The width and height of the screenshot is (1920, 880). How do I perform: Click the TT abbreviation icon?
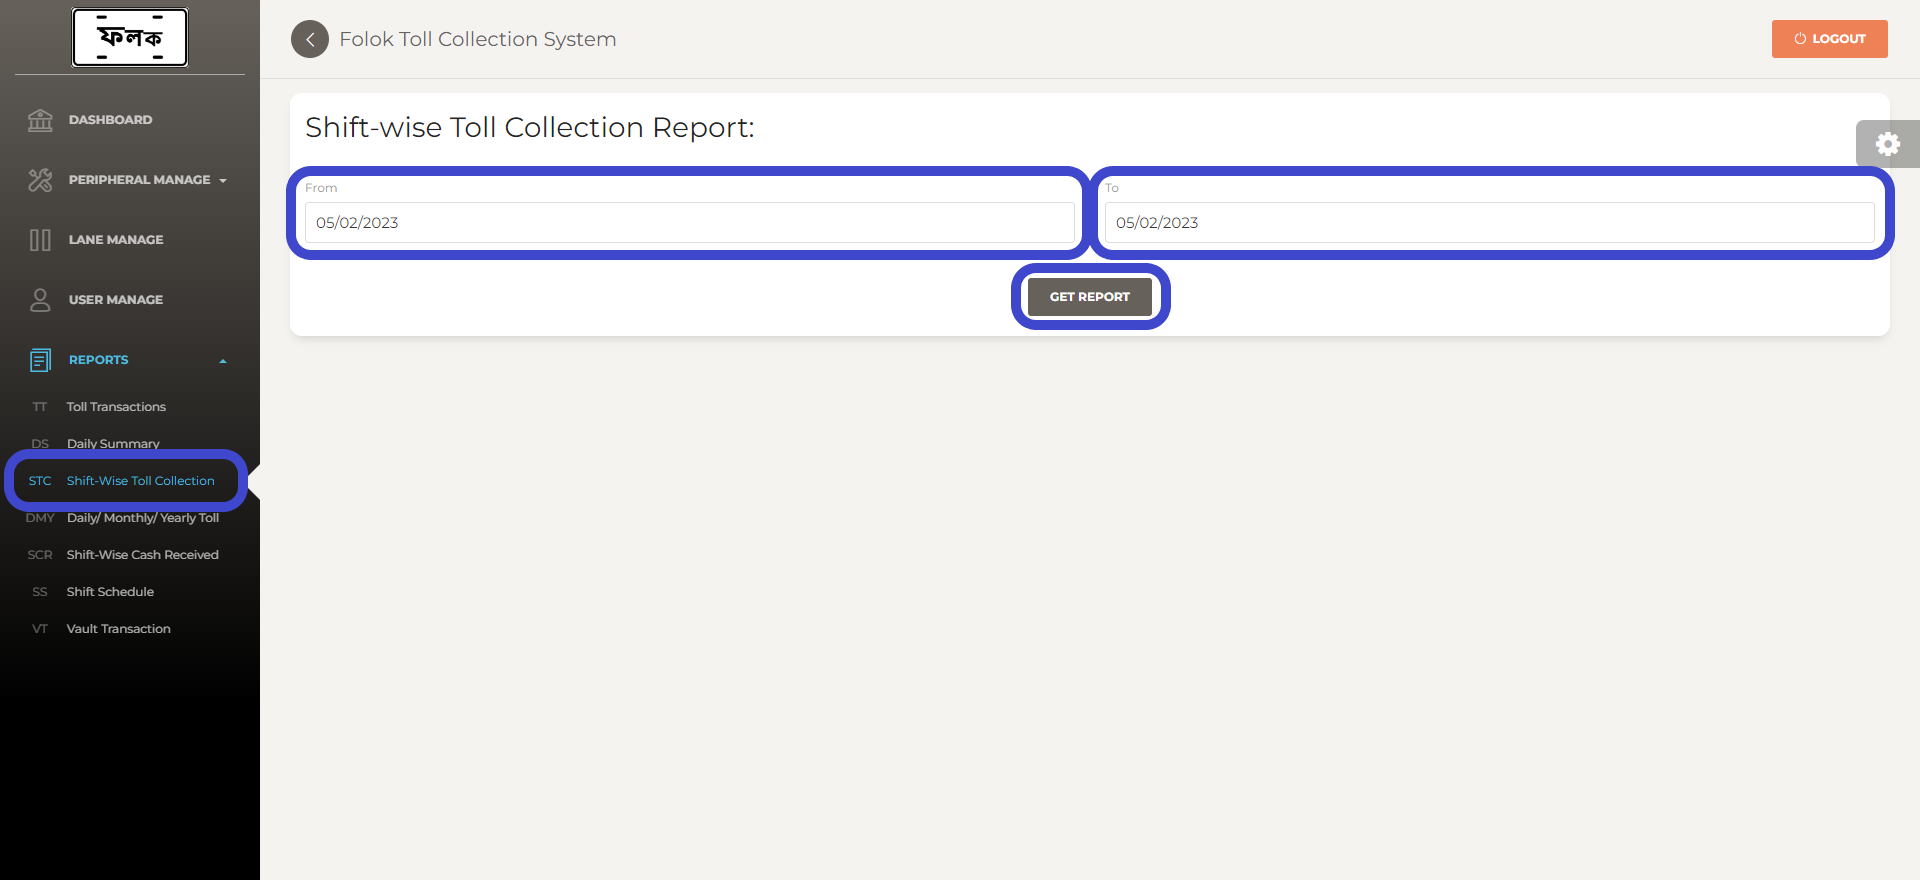(x=40, y=407)
